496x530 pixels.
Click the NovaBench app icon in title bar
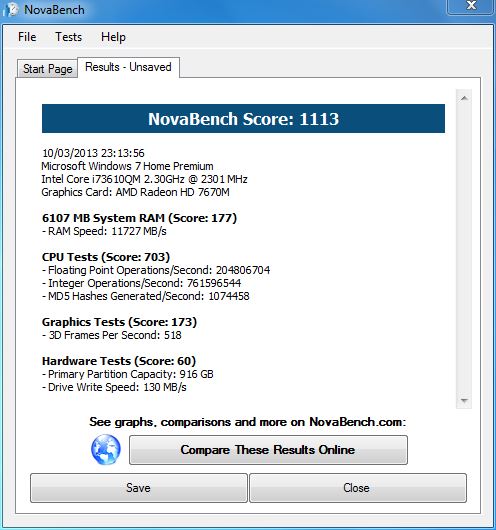[11, 9]
